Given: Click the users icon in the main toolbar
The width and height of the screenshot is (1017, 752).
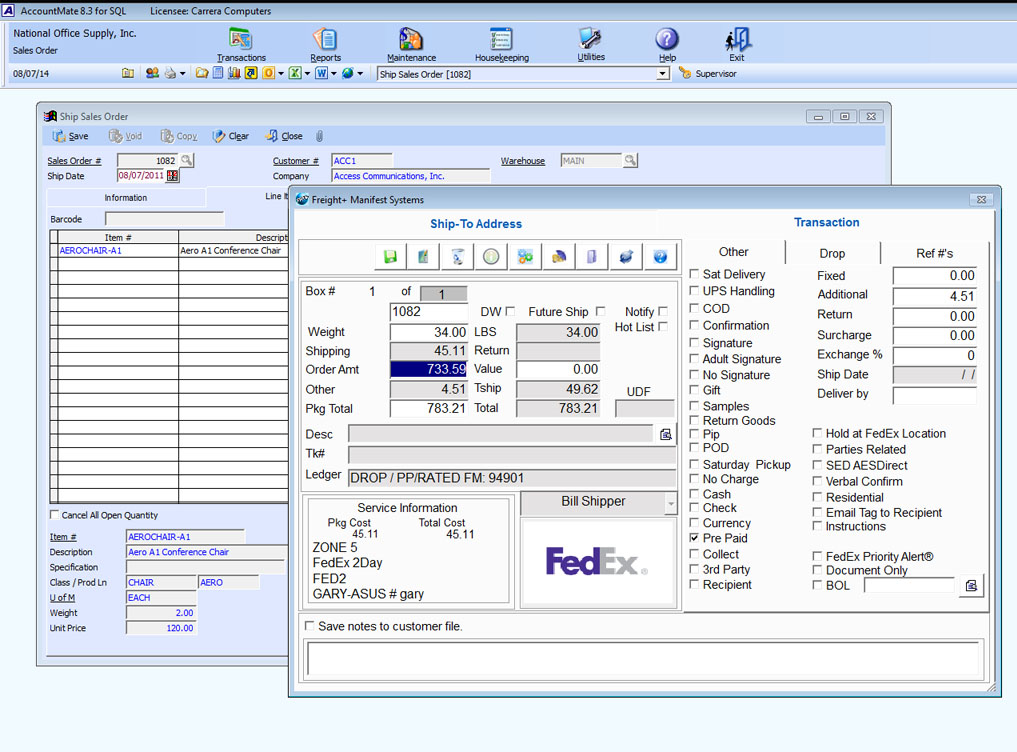Looking at the screenshot, I should point(152,73).
